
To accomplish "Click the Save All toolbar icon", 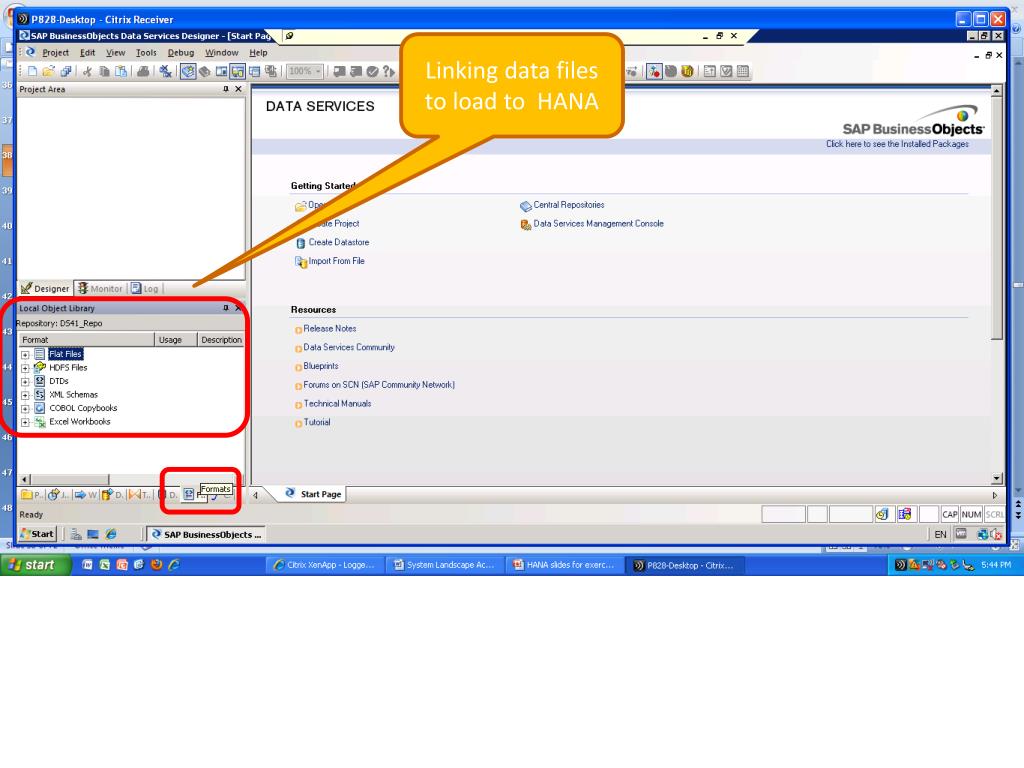I will pyautogui.click(x=65, y=71).
